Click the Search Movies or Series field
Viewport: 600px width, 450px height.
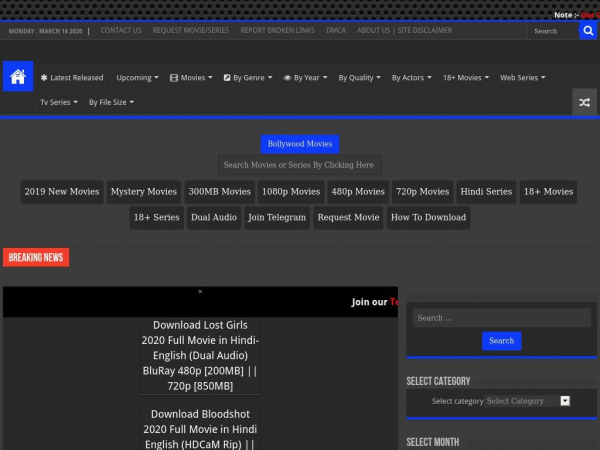tap(299, 165)
